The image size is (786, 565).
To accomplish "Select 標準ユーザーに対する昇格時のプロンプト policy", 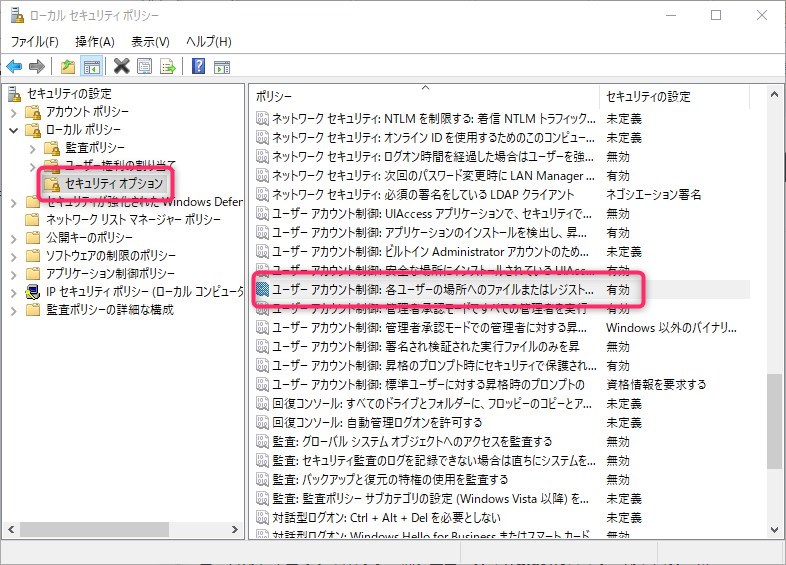I will point(502,385).
